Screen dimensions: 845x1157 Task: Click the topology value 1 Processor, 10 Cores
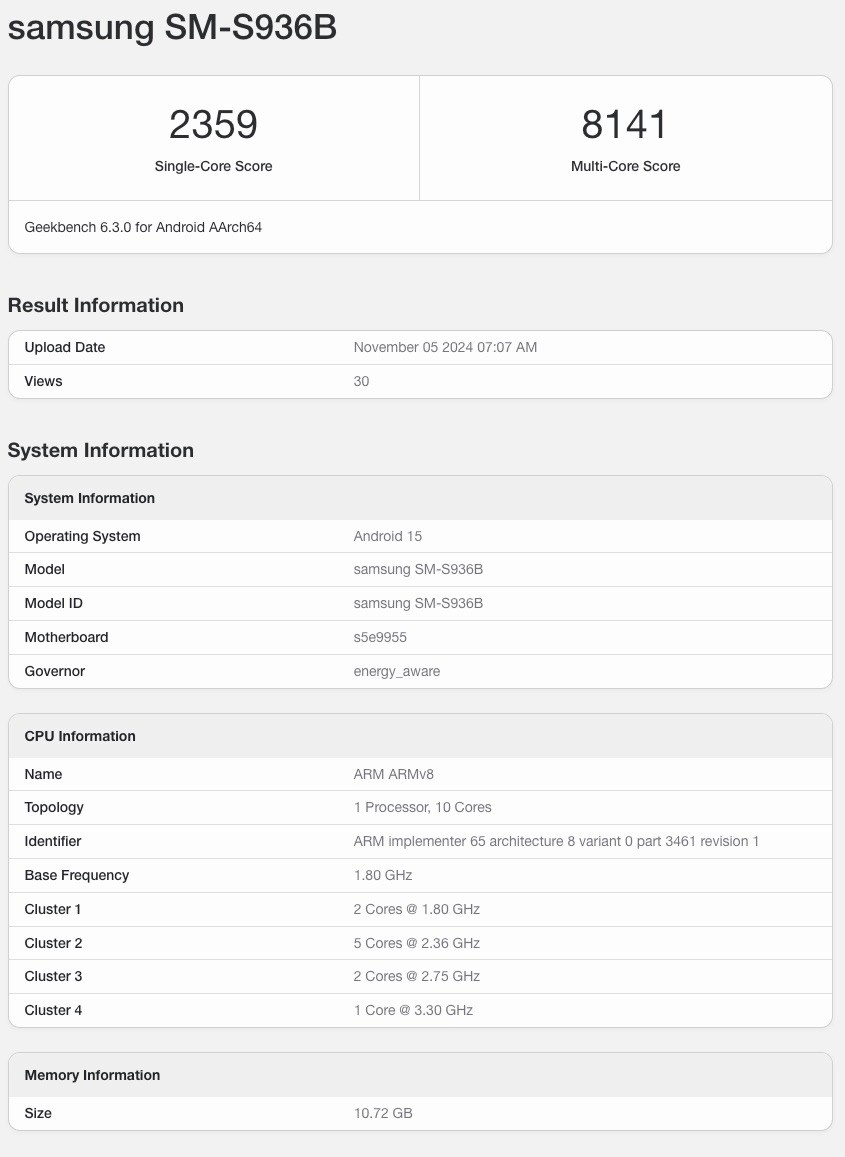point(422,807)
